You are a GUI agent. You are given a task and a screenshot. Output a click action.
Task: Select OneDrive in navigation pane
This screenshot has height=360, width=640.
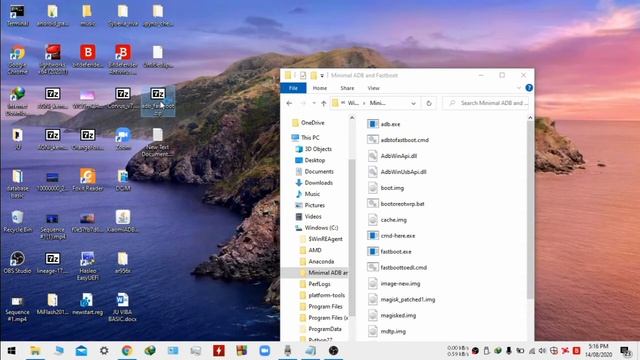(308, 122)
